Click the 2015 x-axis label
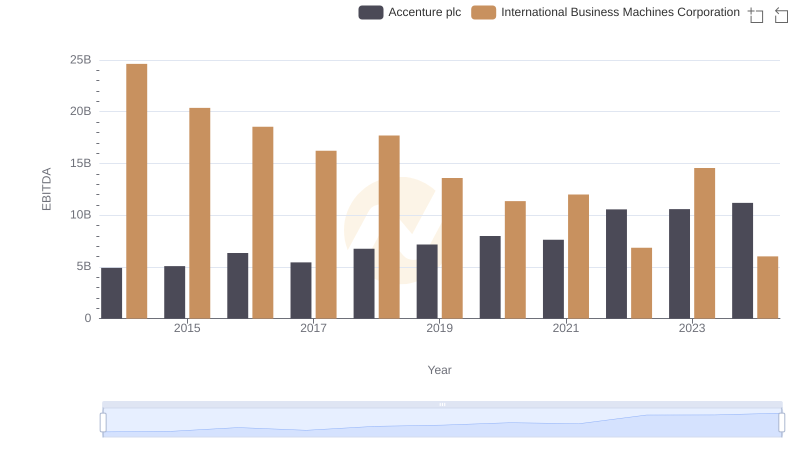Screen dimensions: 800x461 point(187,328)
